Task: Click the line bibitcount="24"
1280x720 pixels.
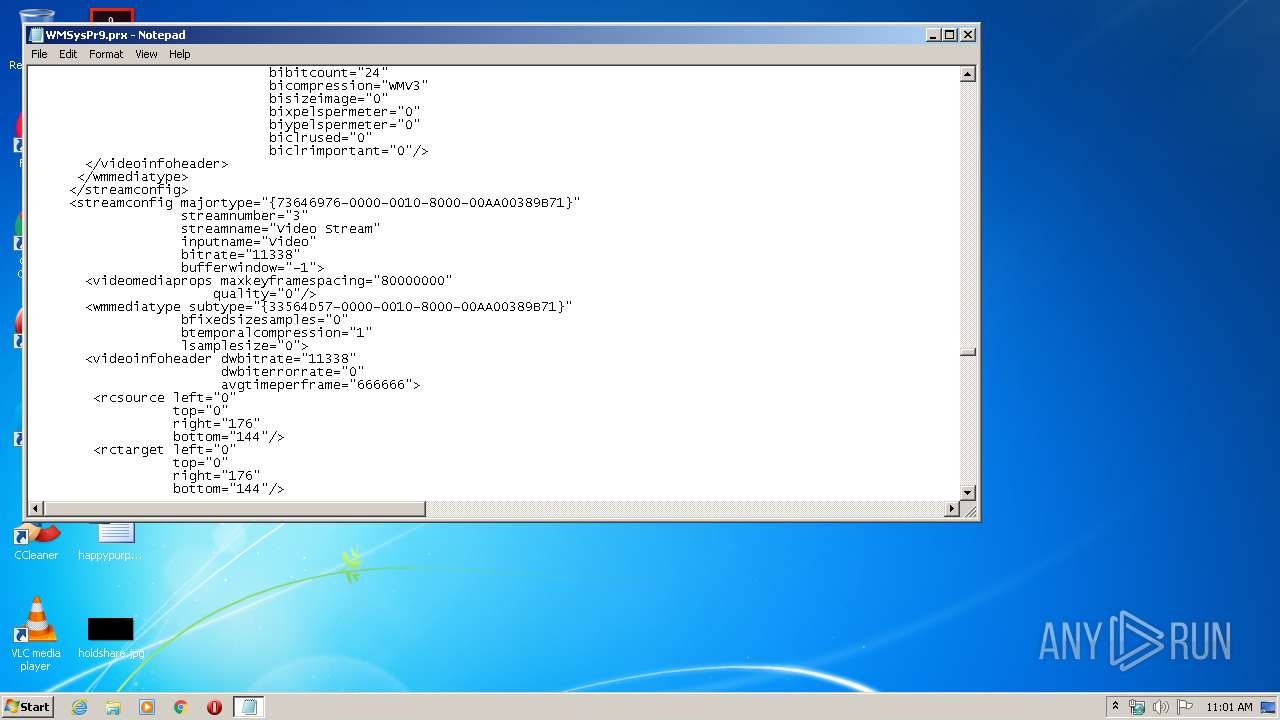Action: [x=328, y=73]
